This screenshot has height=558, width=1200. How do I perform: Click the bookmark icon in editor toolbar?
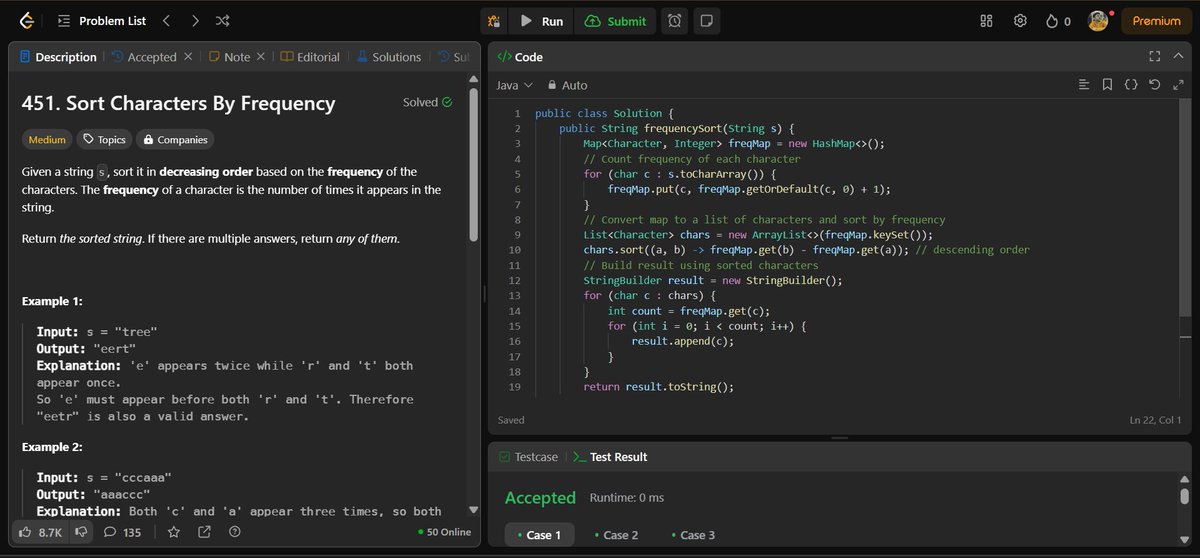(x=1107, y=85)
